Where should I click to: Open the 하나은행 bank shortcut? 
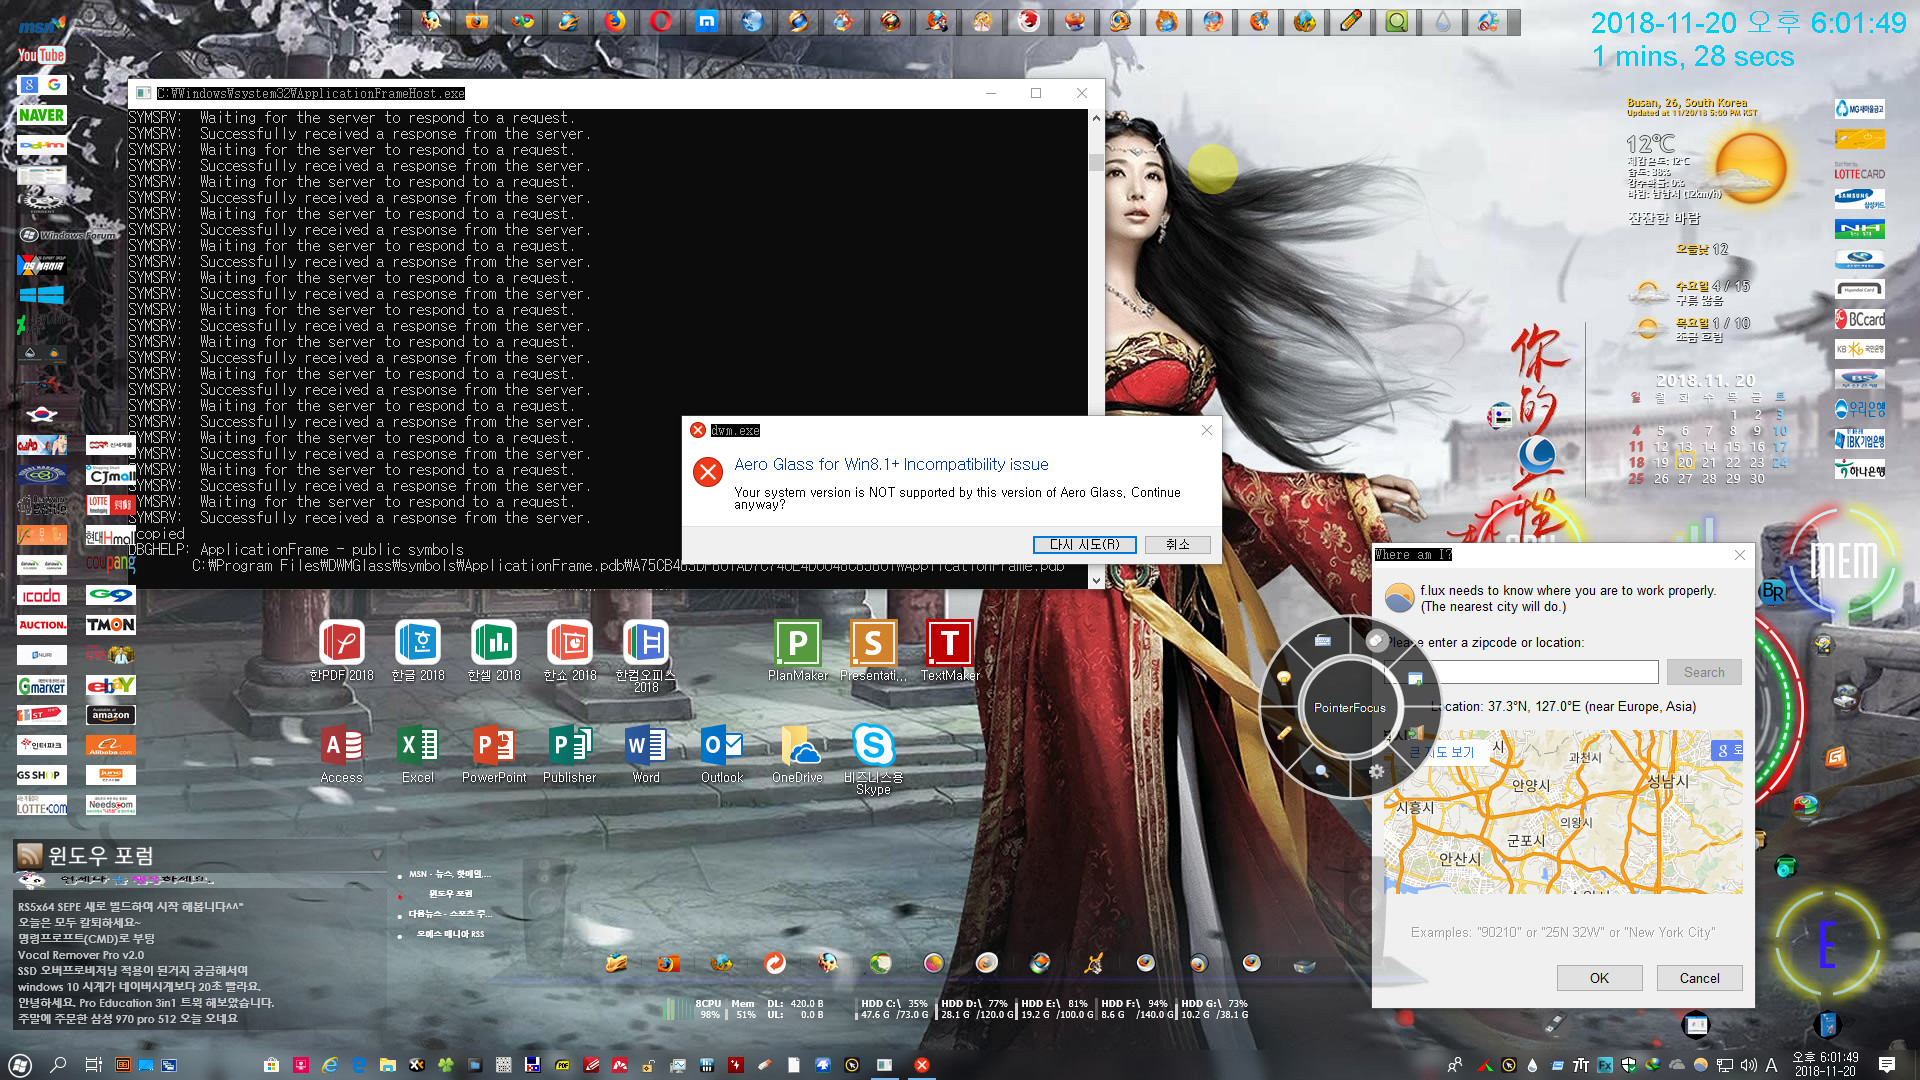(1860, 470)
